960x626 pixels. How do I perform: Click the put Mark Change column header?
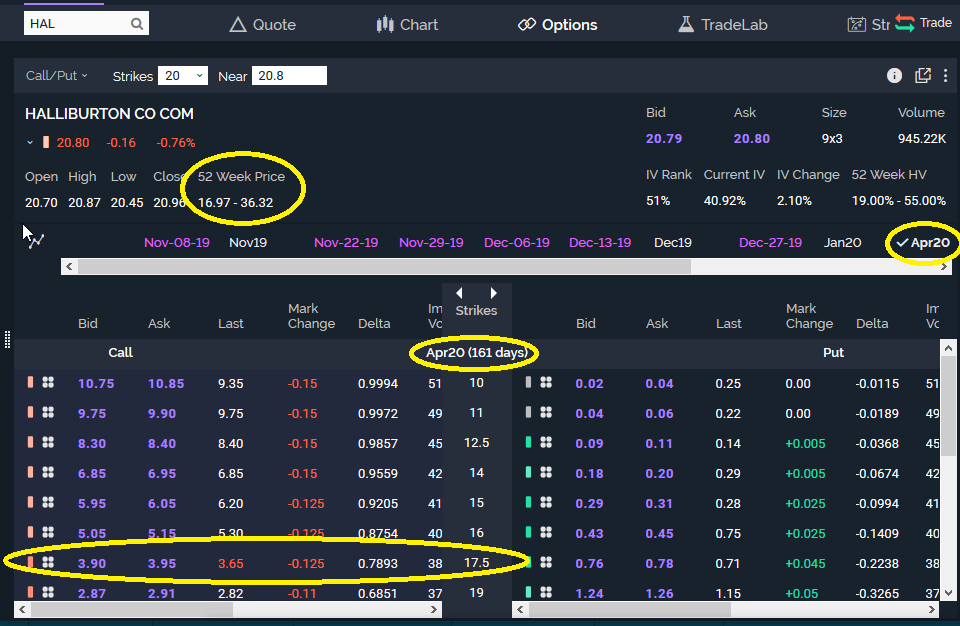coord(809,316)
